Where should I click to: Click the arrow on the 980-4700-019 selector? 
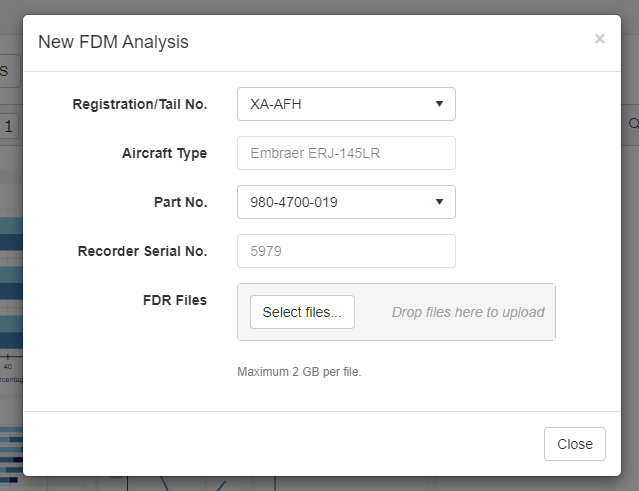pyautogui.click(x=439, y=202)
